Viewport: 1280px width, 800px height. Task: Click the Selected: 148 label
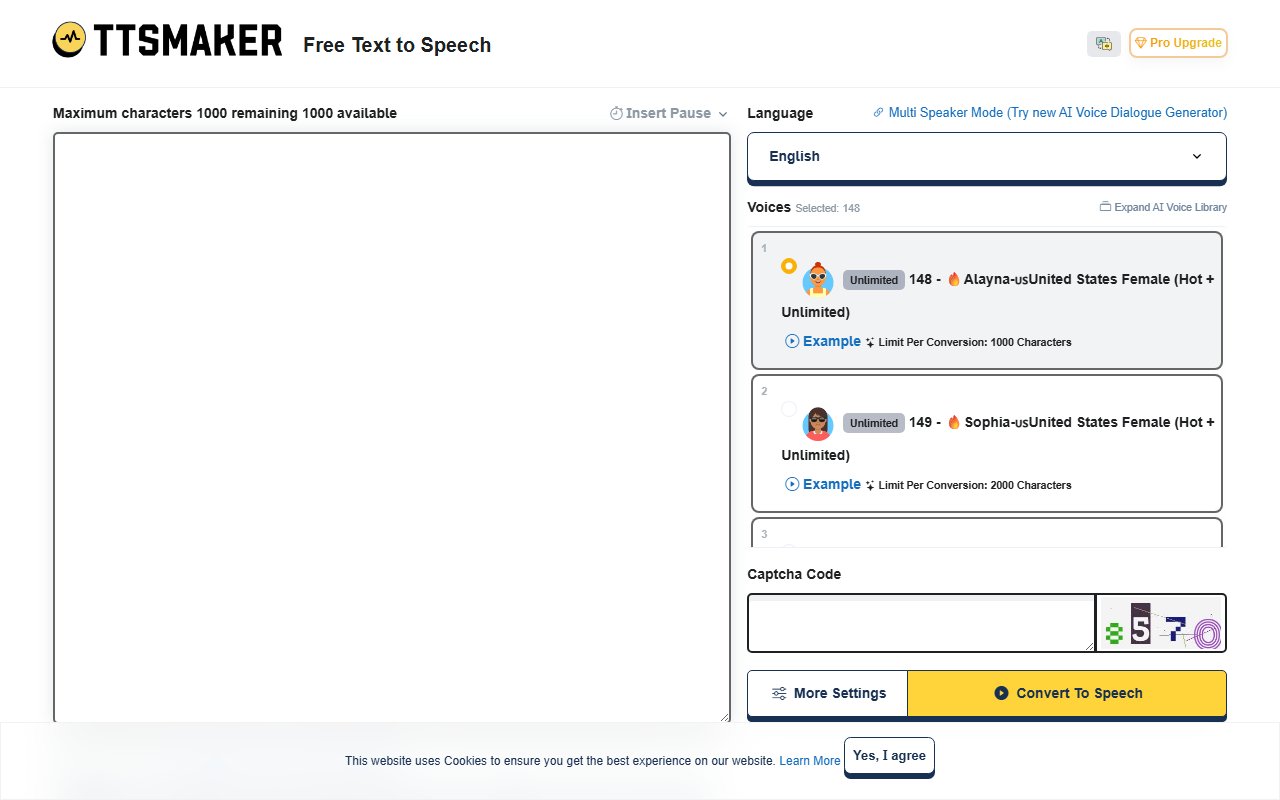(827, 208)
